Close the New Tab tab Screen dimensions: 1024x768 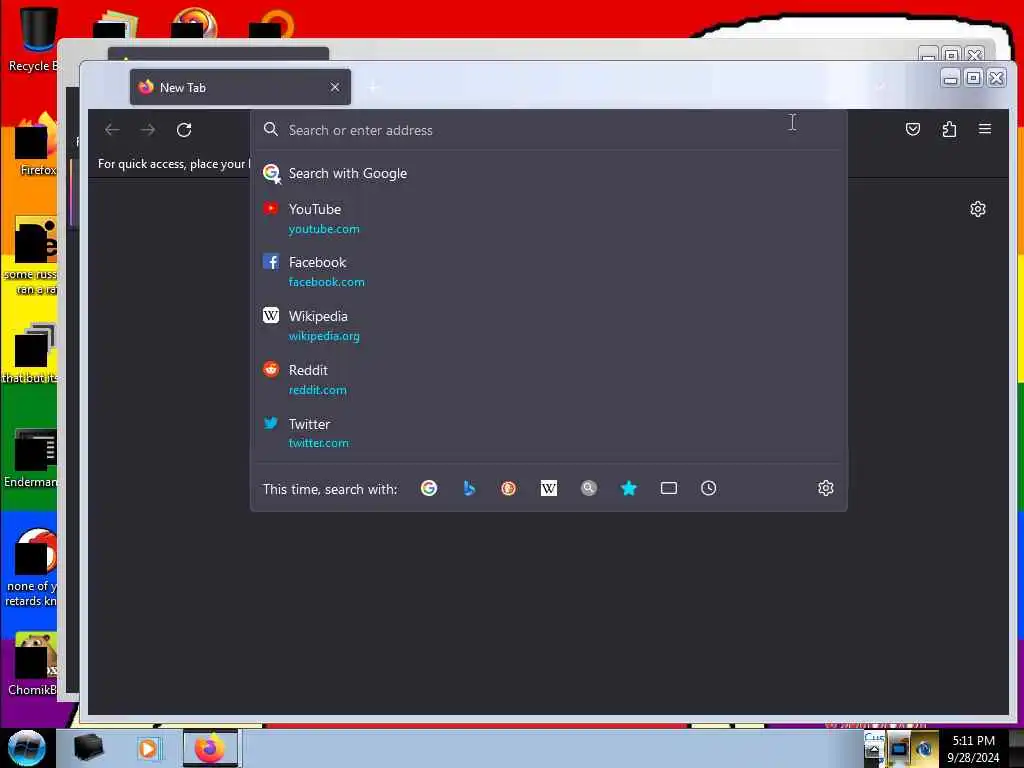coord(335,87)
